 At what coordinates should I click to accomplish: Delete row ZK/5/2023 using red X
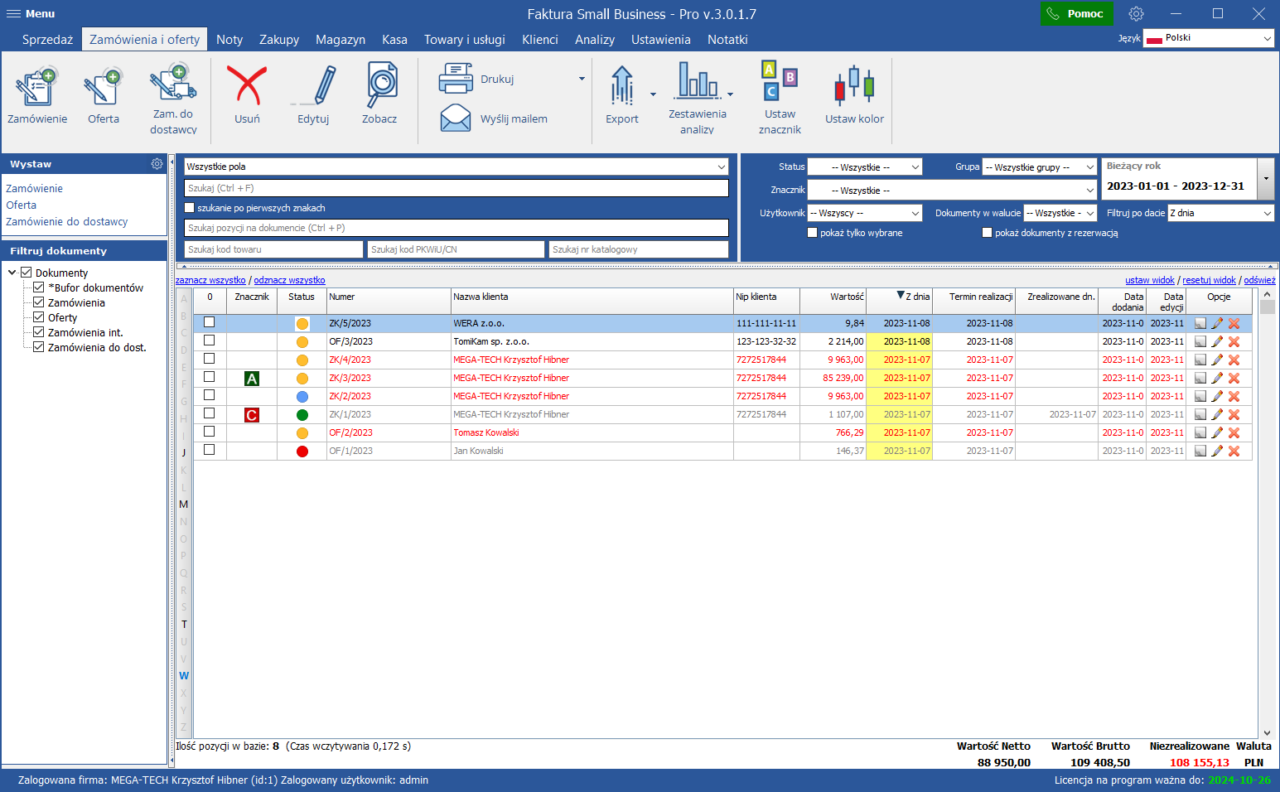pyautogui.click(x=1233, y=324)
